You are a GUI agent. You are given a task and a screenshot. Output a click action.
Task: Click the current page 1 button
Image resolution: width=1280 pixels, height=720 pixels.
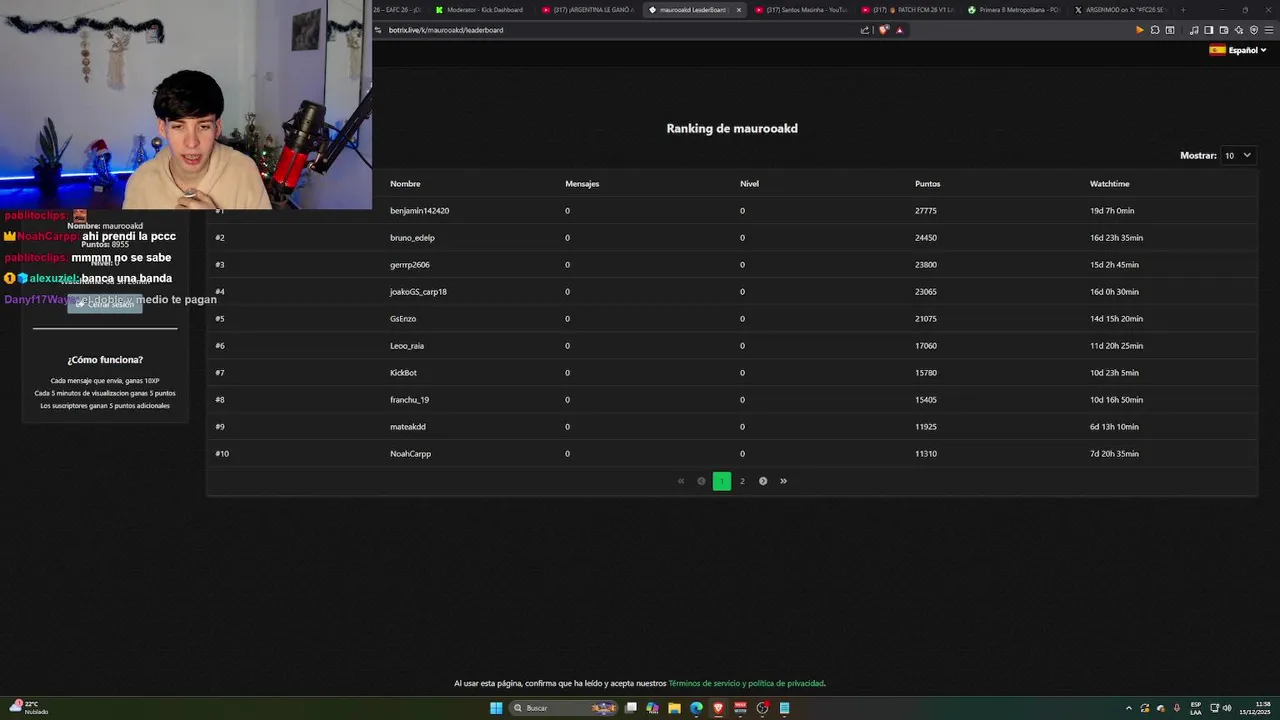point(722,481)
